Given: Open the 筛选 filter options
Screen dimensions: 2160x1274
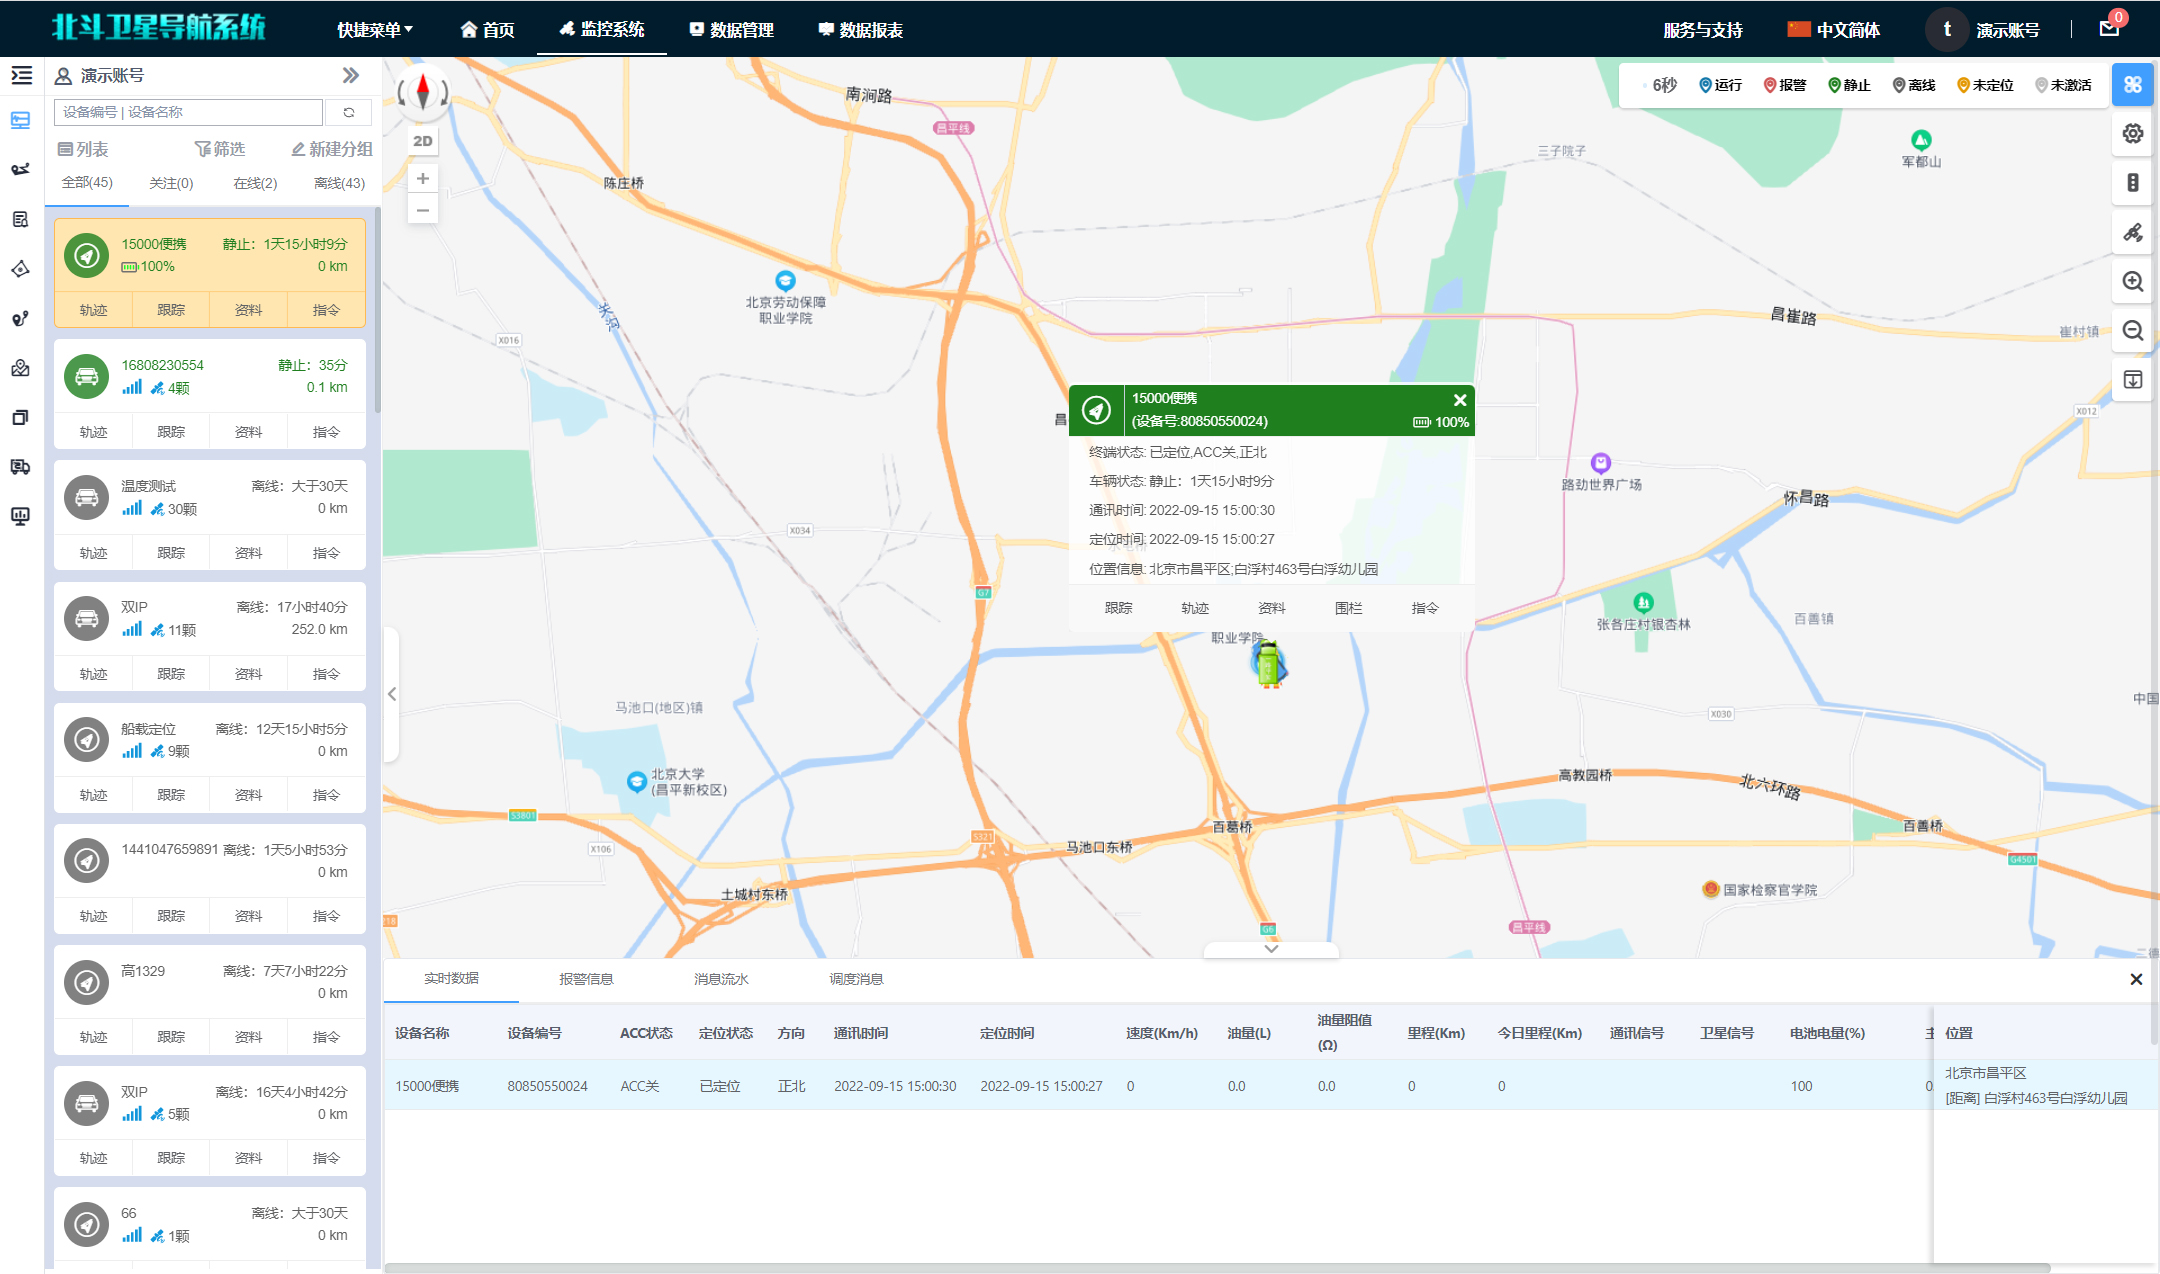Looking at the screenshot, I should [x=220, y=149].
